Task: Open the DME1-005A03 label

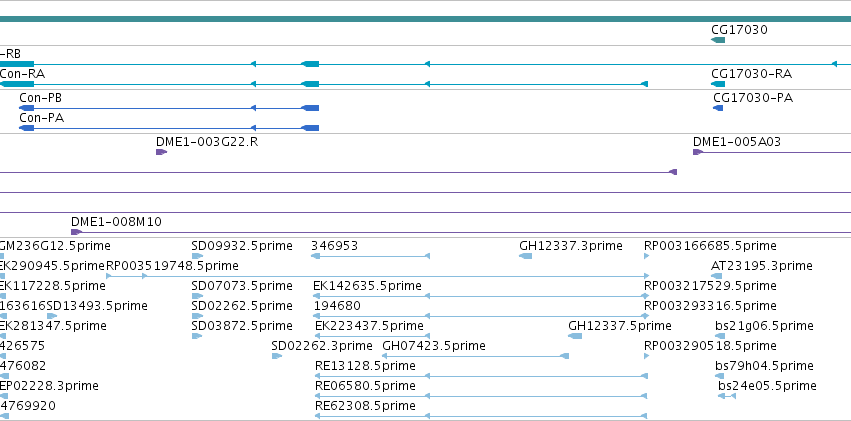Action: click(x=736, y=142)
